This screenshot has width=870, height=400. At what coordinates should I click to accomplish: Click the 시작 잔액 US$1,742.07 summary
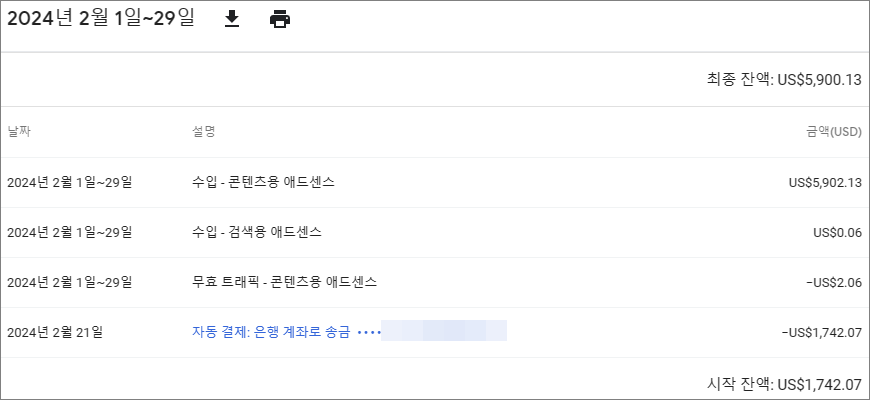(784, 383)
